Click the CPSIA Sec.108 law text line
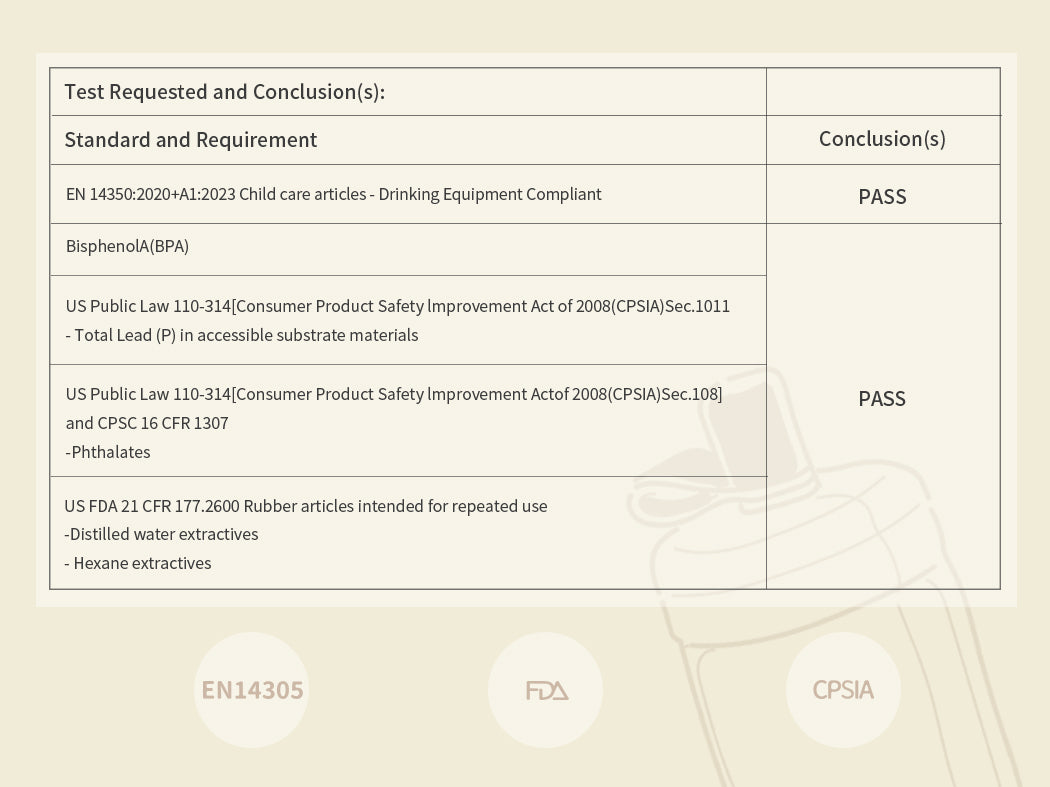This screenshot has height=787, width=1050. (x=393, y=394)
